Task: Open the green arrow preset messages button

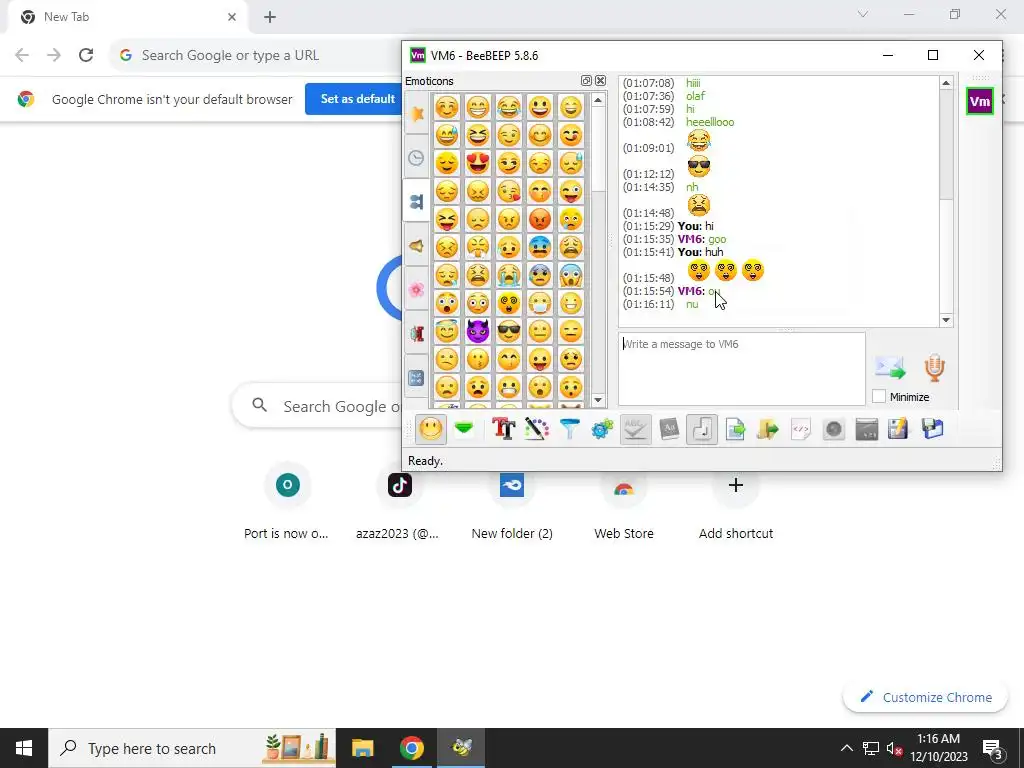Action: (464, 429)
